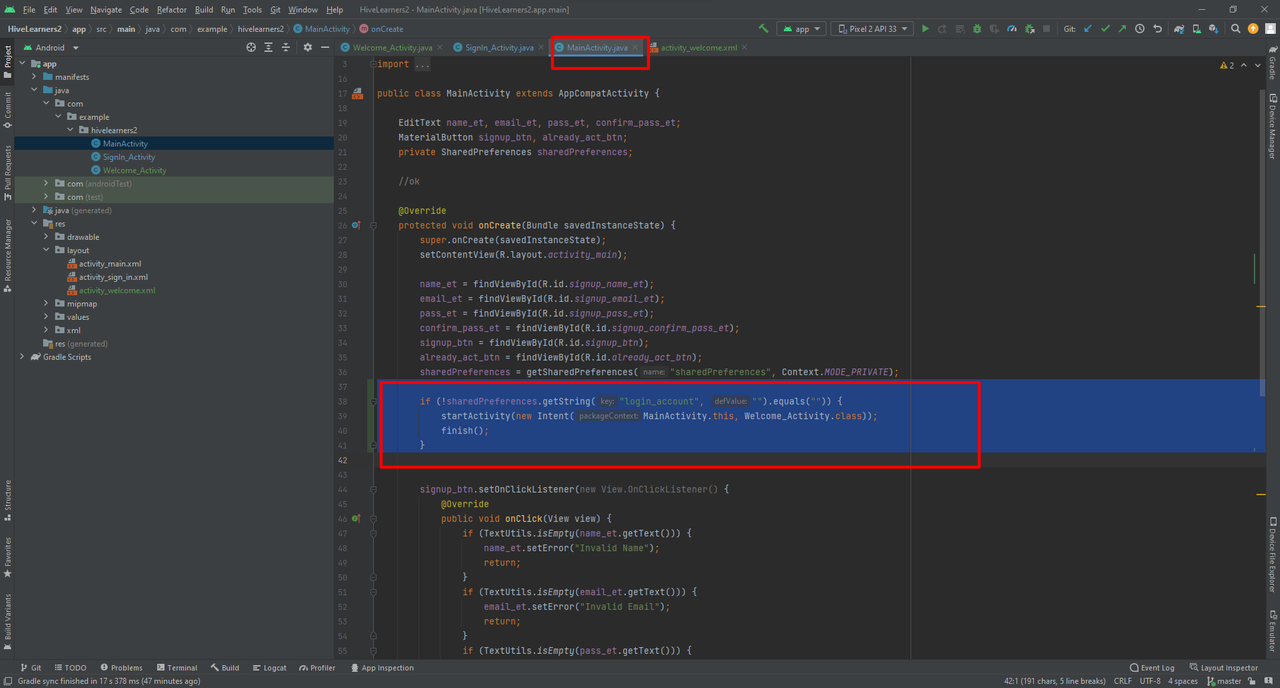The image size is (1280, 688).
Task: Close the MainActivity.java tab
Action: point(635,47)
